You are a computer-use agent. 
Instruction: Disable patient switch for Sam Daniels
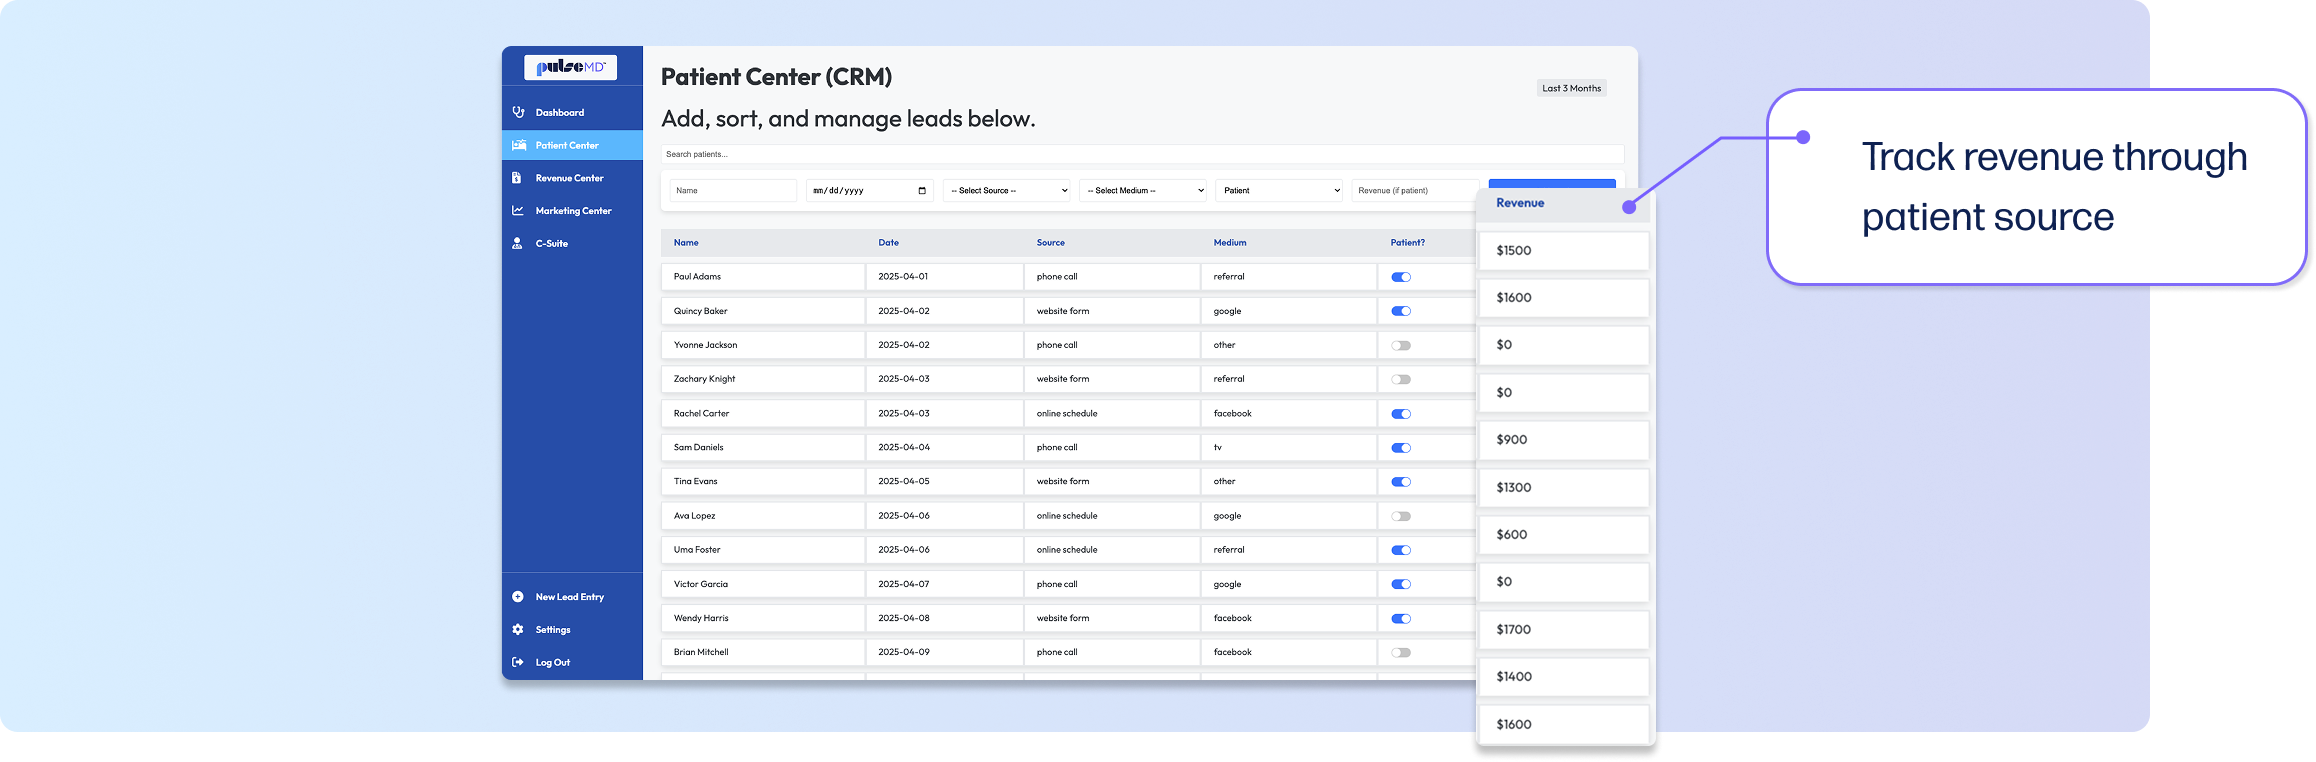pyautogui.click(x=1401, y=448)
